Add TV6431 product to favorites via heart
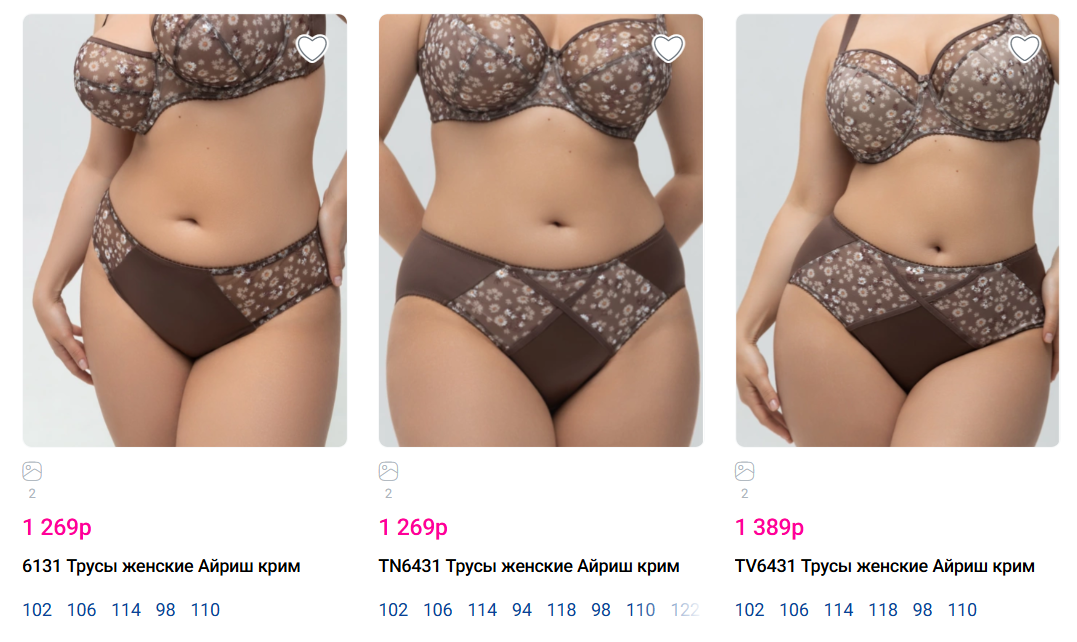 coord(1025,48)
